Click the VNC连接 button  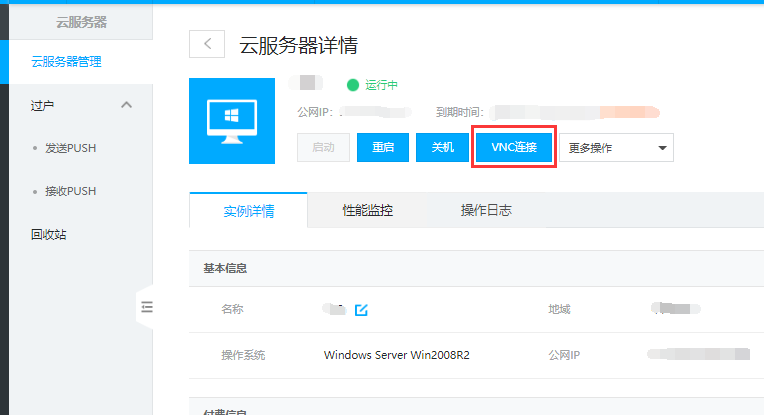point(514,147)
